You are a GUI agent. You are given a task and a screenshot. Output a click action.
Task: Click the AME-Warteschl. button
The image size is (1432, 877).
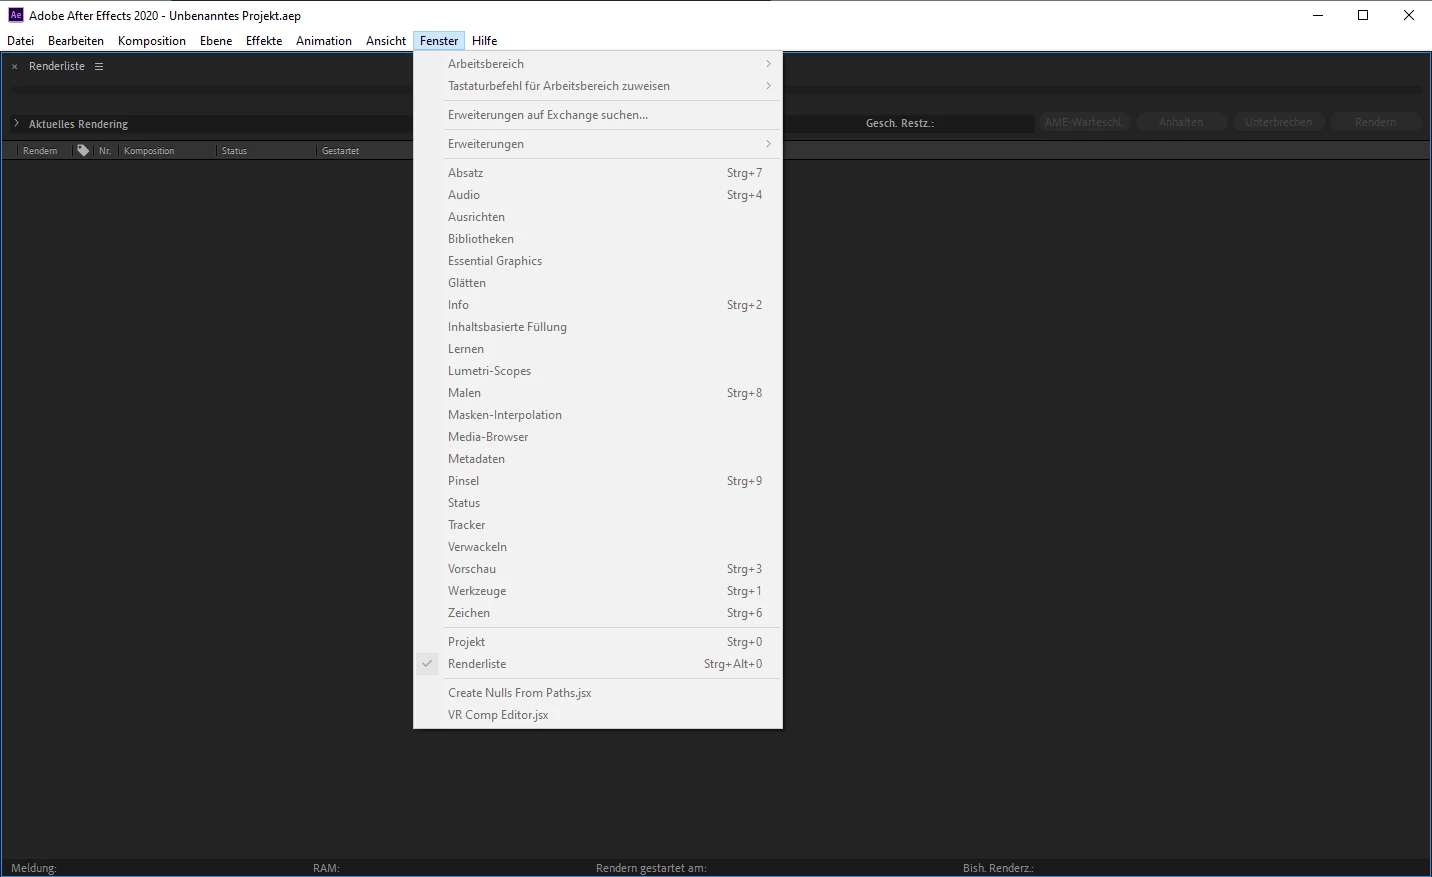click(1084, 122)
